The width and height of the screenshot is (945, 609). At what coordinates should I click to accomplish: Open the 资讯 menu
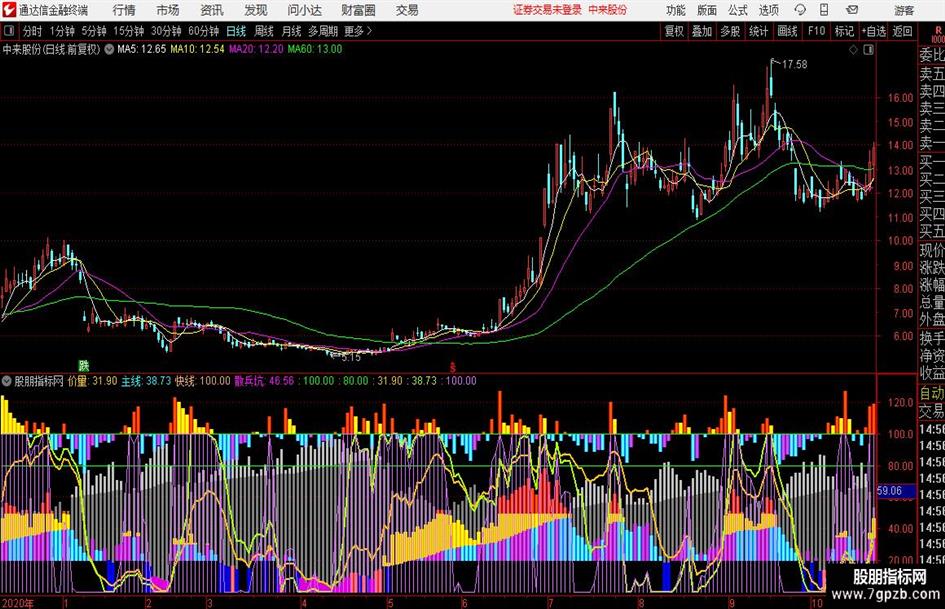click(212, 10)
